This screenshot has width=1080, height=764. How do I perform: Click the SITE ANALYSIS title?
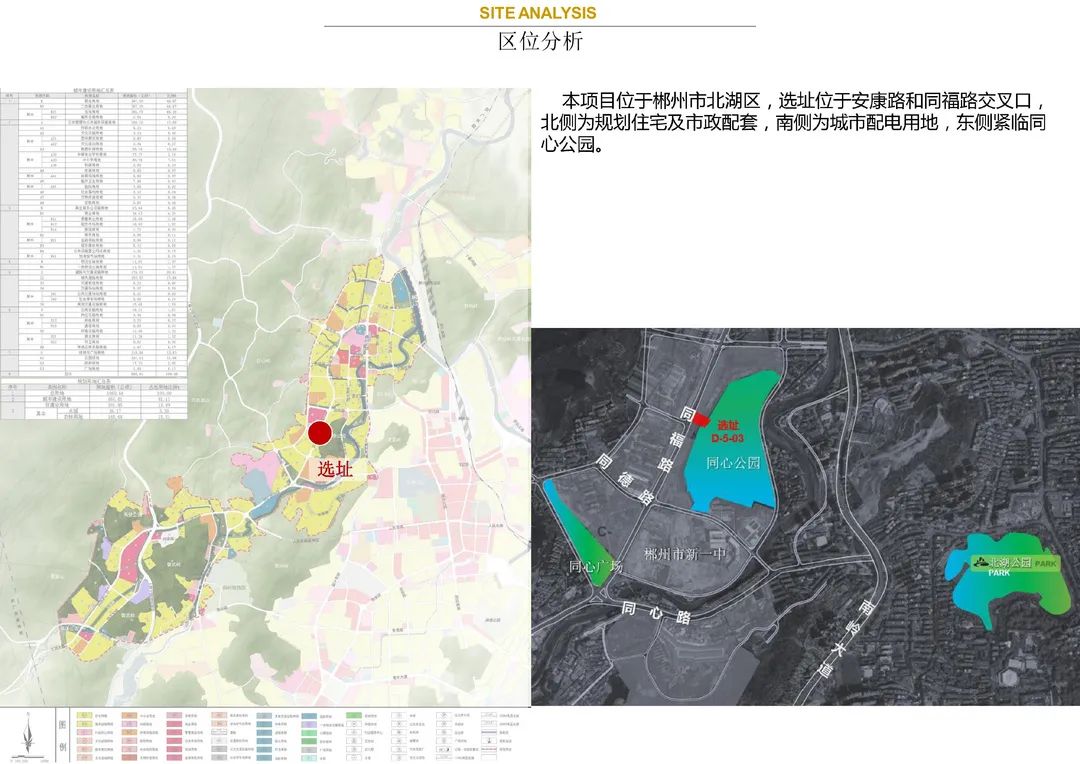[x=538, y=12]
